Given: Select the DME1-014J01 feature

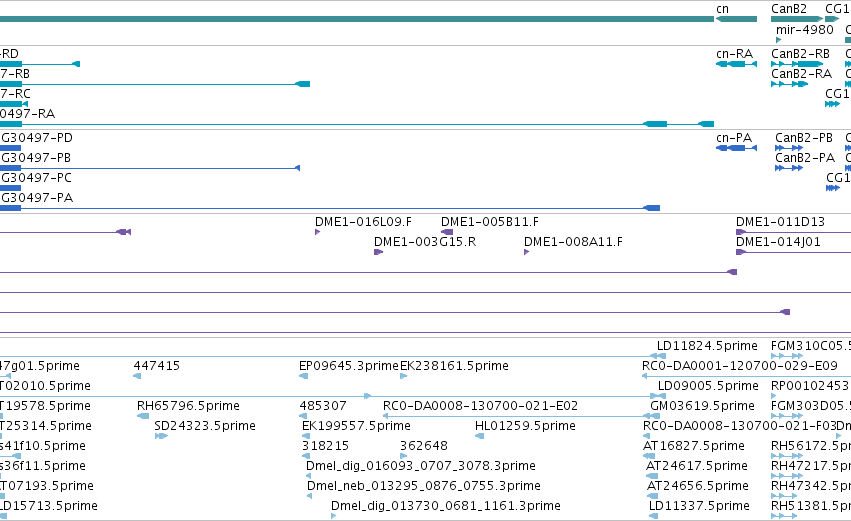Looking at the screenshot, I should (793, 252).
